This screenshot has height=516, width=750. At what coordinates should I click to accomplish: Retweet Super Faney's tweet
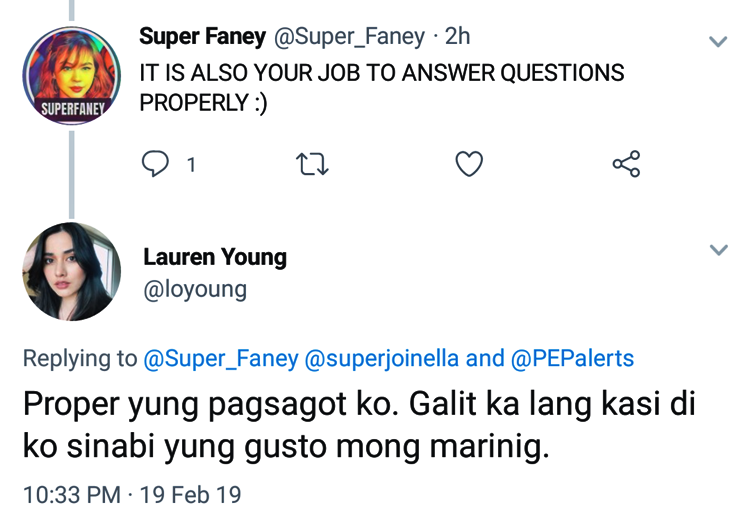click(313, 164)
